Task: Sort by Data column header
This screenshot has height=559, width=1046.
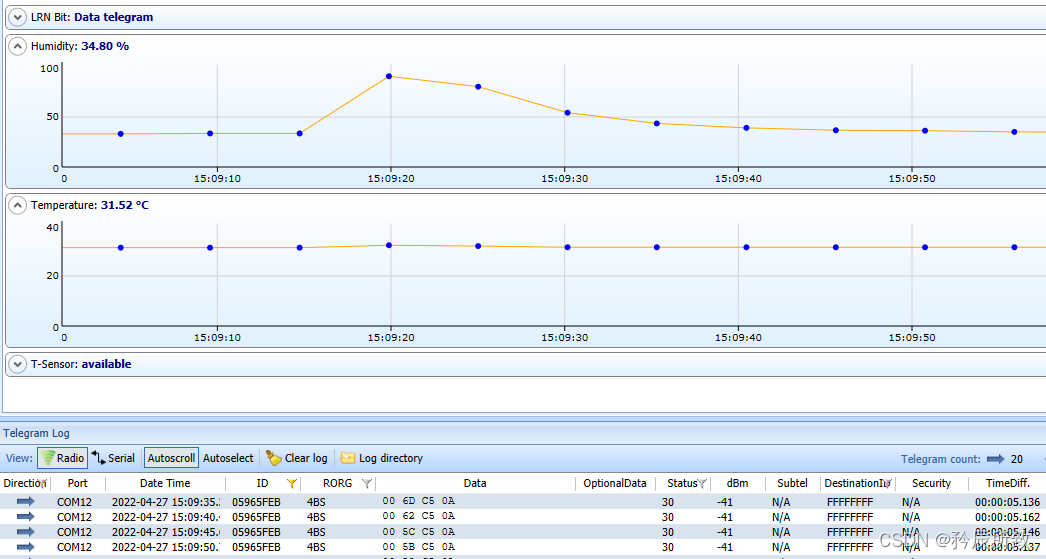Action: (475, 484)
